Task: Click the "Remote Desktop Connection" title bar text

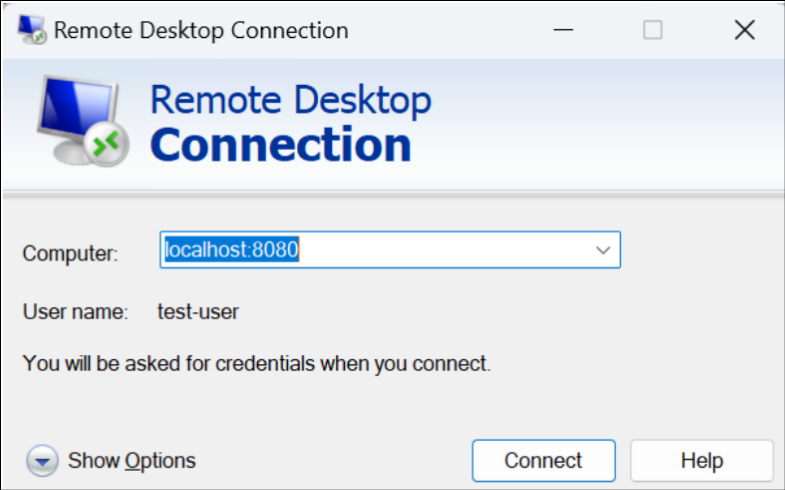Action: point(201,30)
